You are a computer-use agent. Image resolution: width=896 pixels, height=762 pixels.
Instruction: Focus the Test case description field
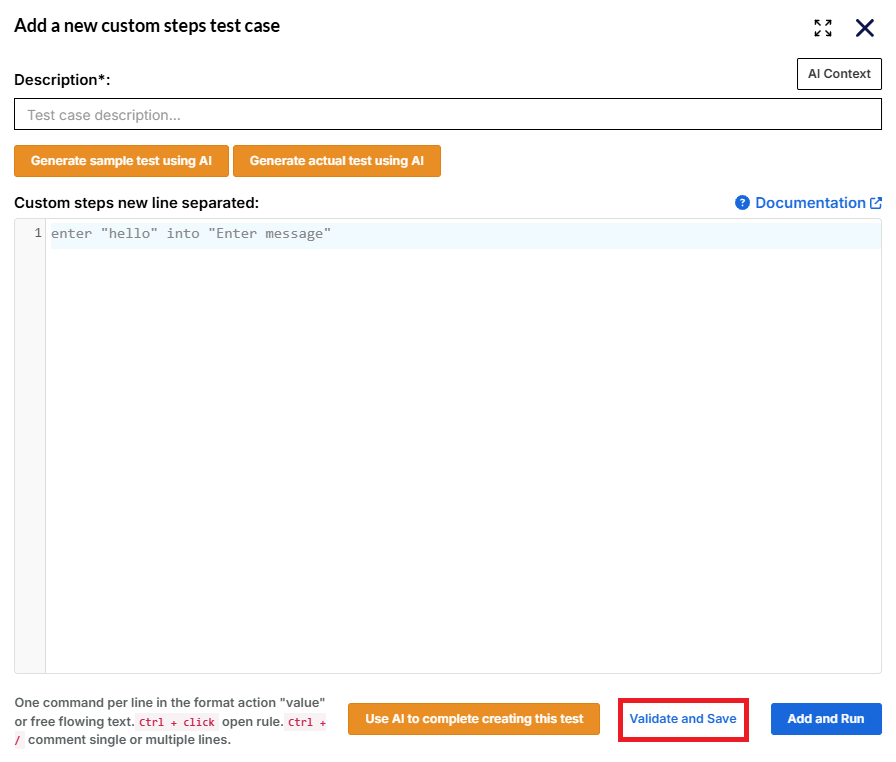click(x=447, y=114)
